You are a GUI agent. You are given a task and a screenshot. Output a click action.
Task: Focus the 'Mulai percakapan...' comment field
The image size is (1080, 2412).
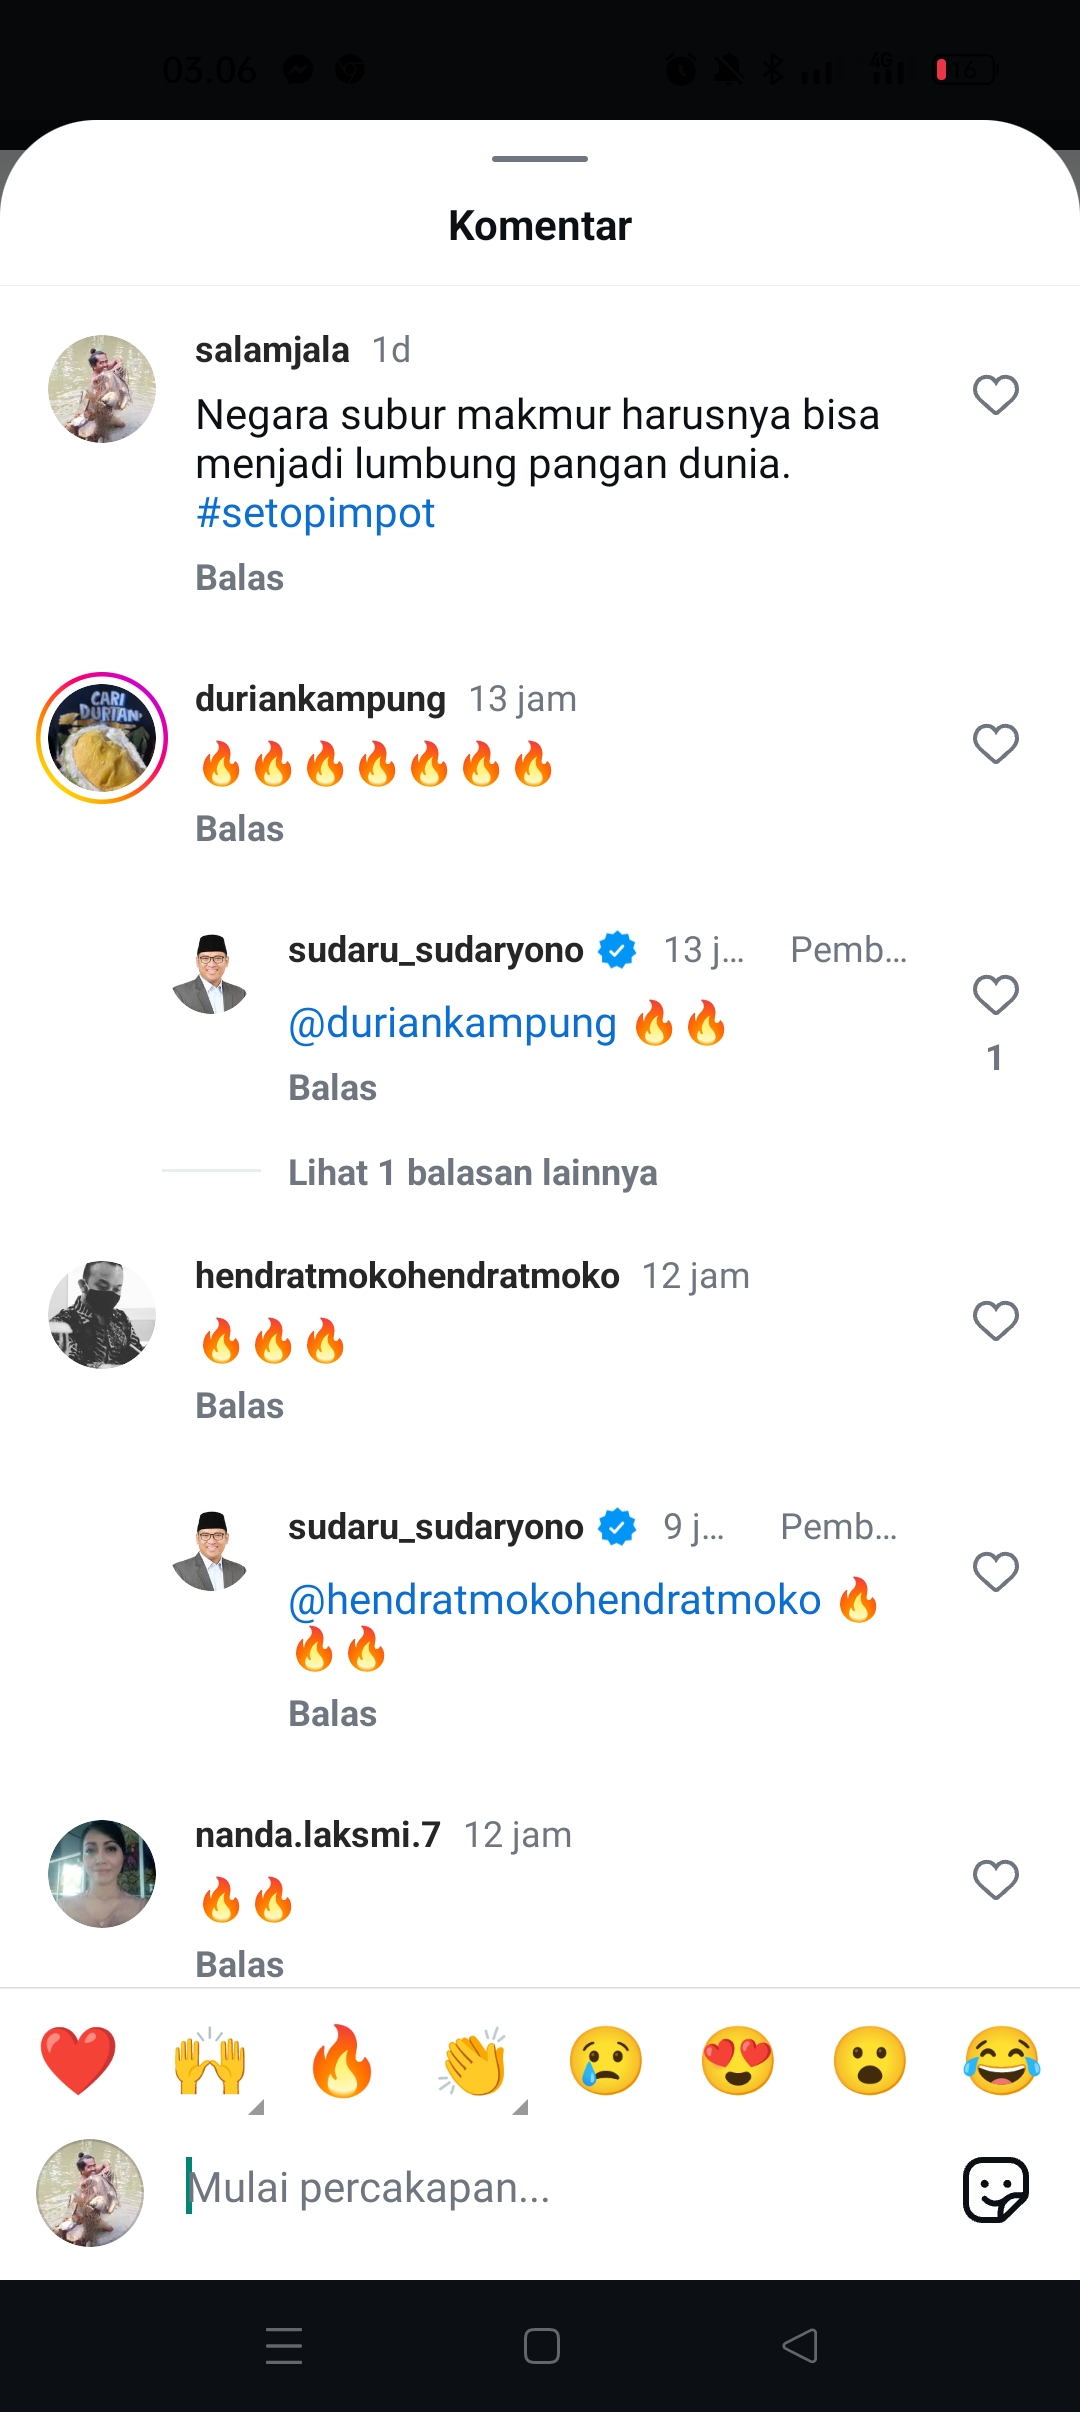pyautogui.click(x=560, y=2189)
